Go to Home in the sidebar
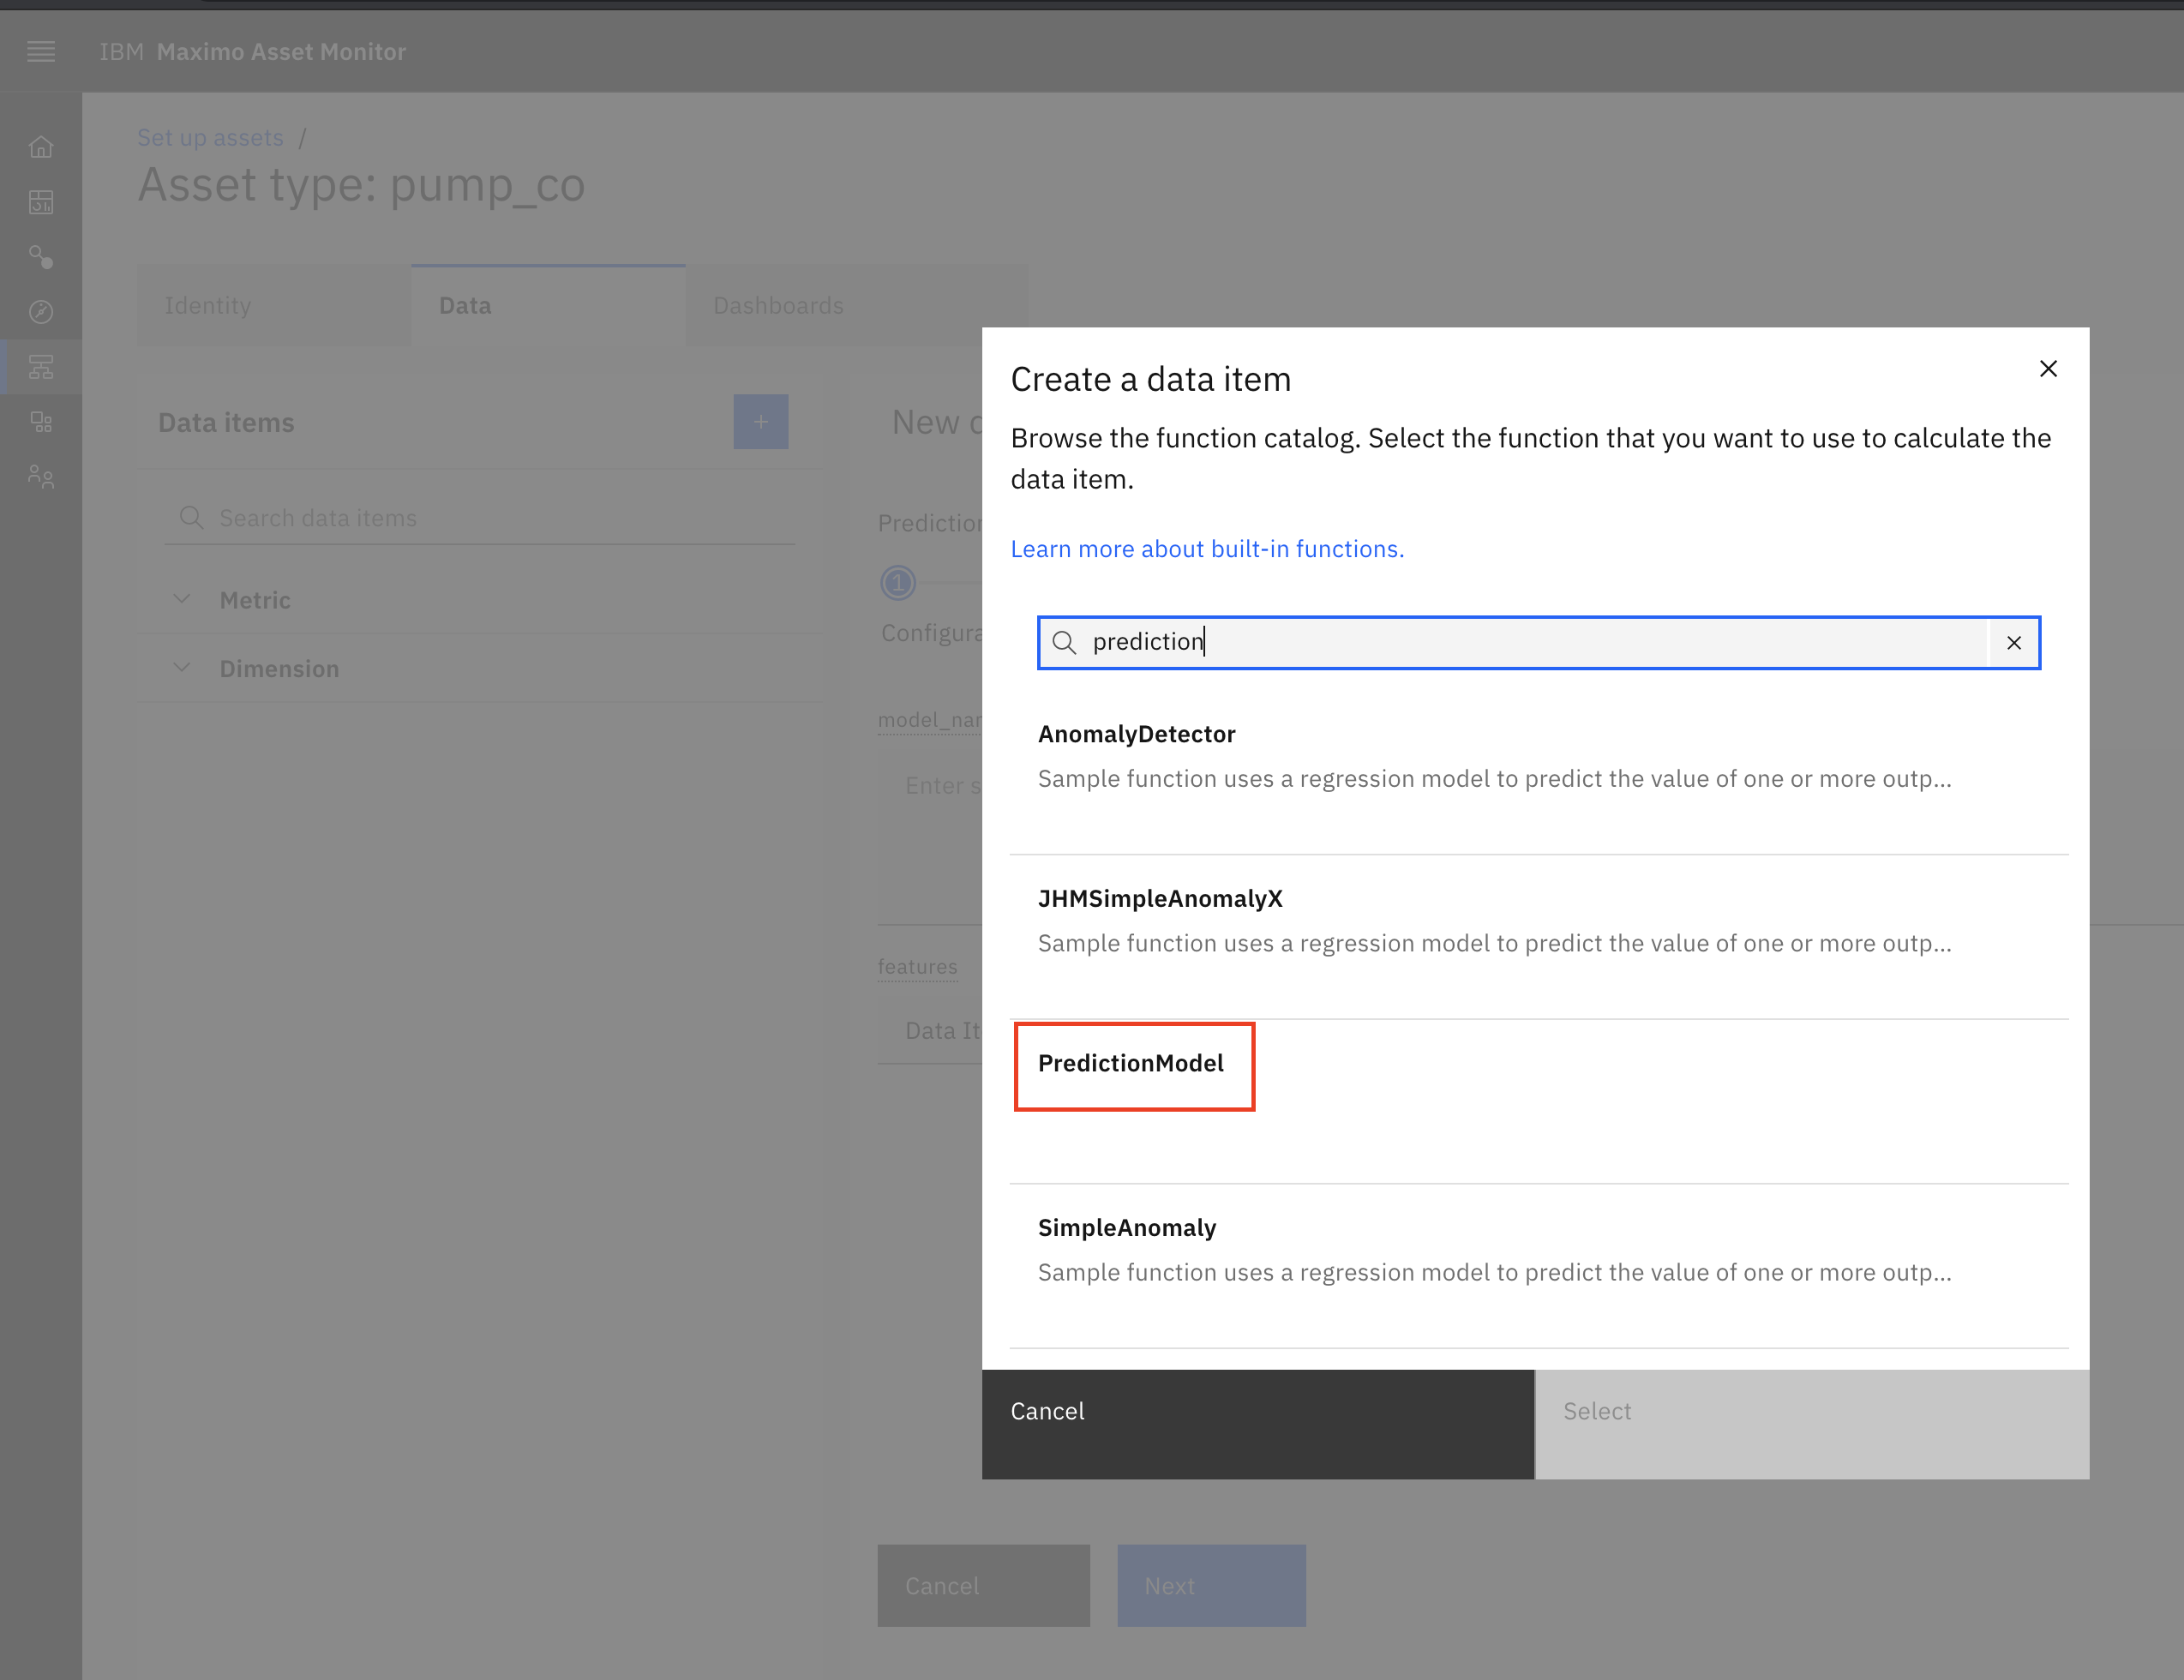 click(41, 148)
